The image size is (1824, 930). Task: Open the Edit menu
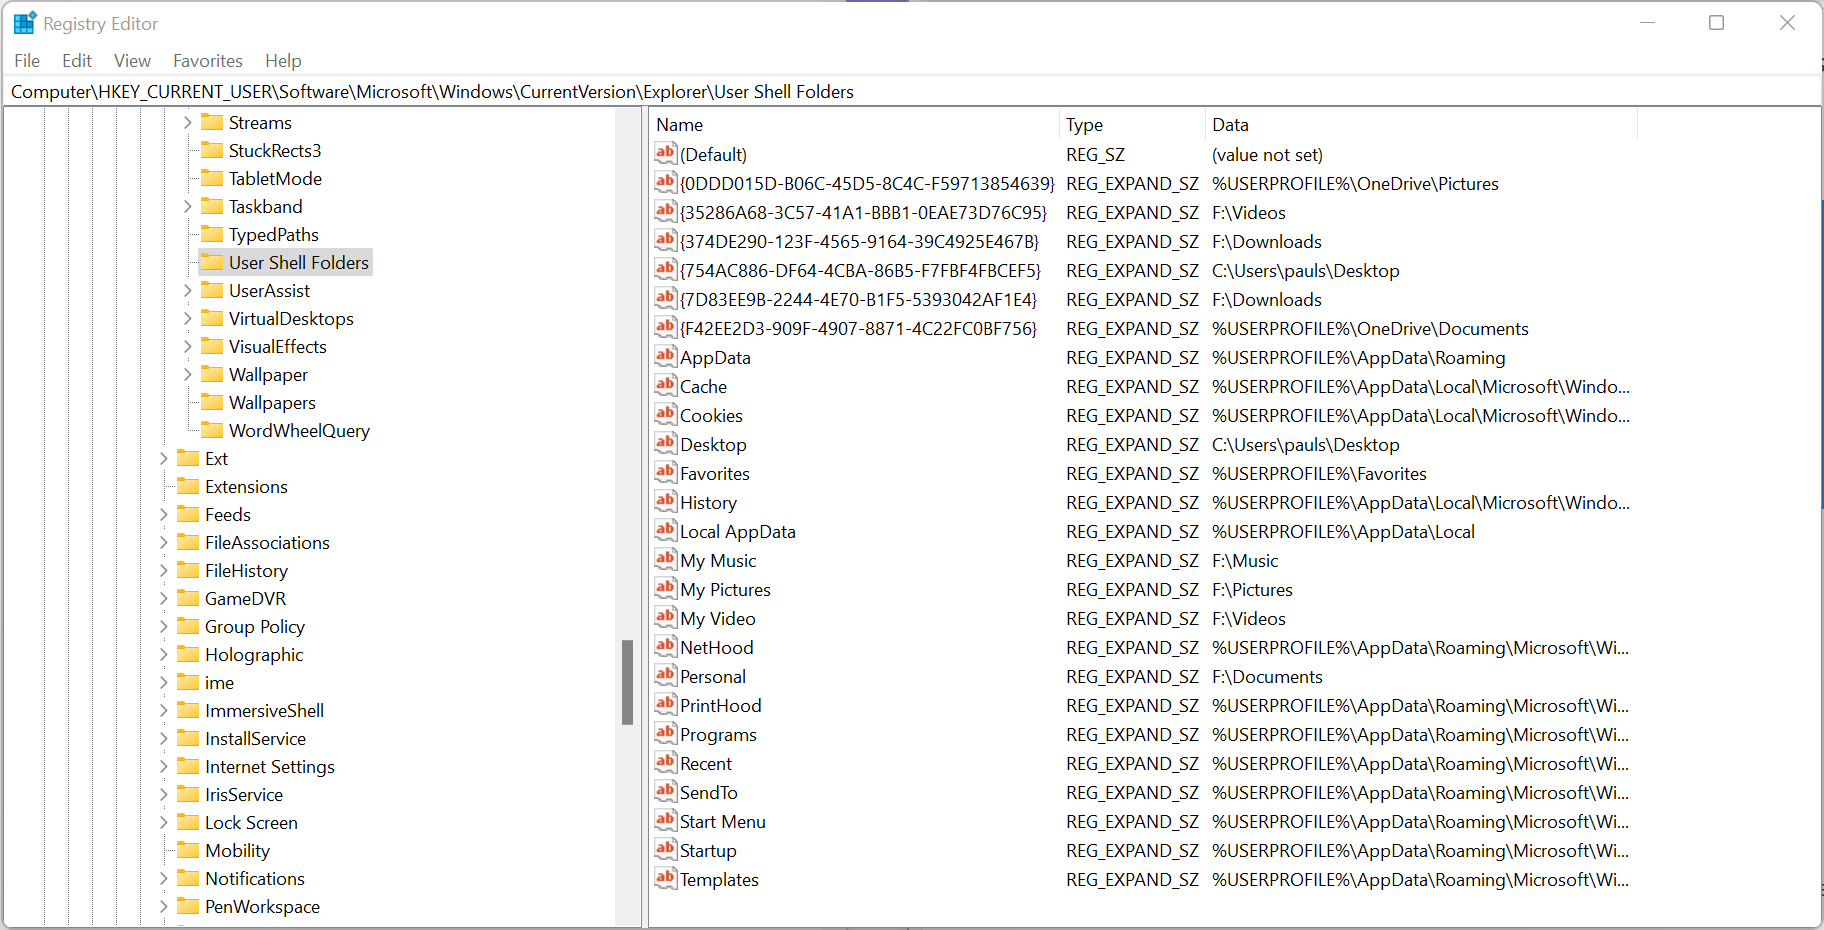pyautogui.click(x=76, y=61)
